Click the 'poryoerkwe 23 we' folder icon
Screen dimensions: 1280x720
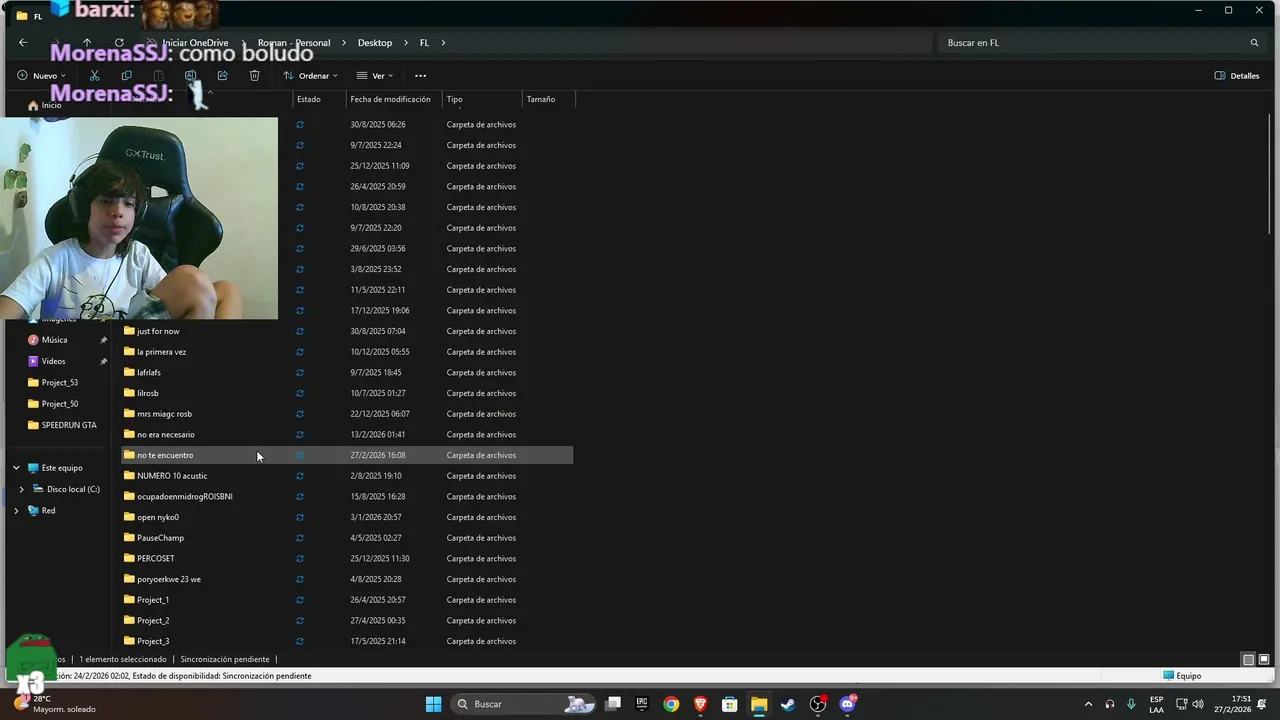(x=129, y=579)
